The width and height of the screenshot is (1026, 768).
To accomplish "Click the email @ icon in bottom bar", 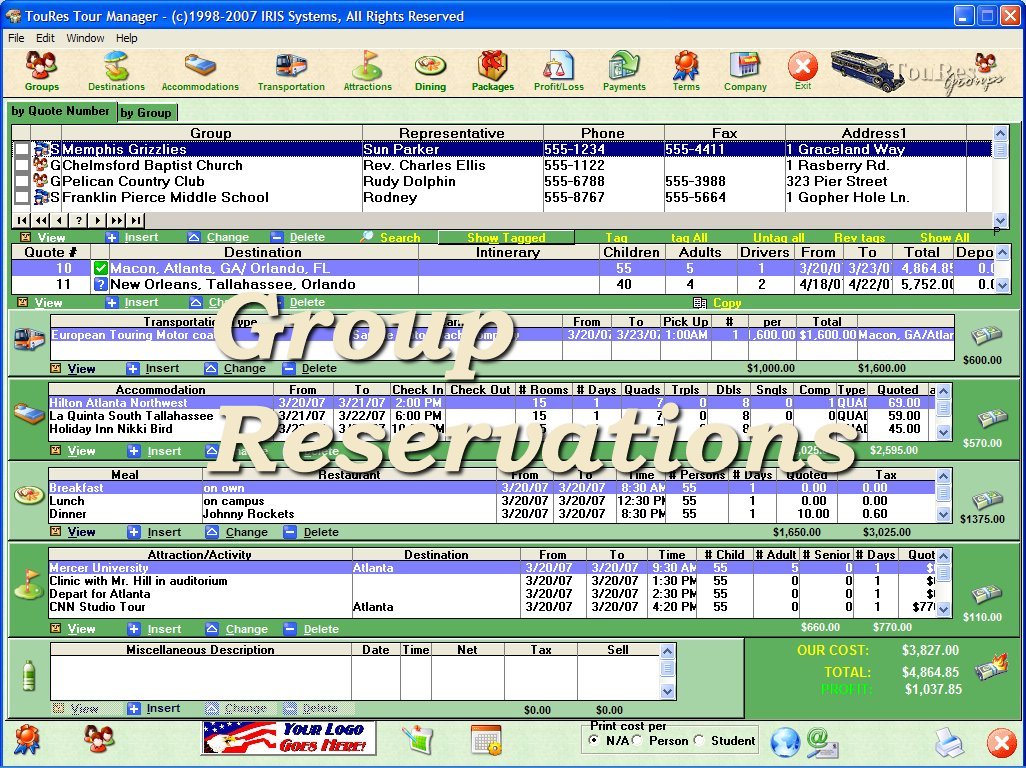I will coord(822,742).
